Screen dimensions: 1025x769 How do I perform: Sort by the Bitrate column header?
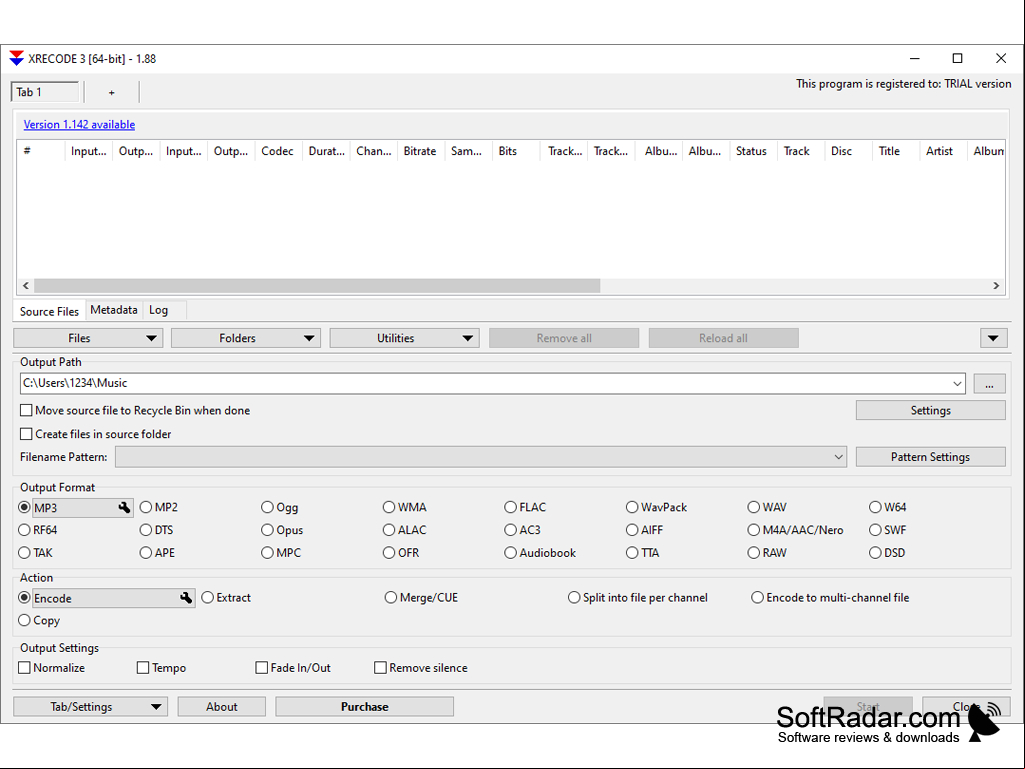(x=420, y=151)
